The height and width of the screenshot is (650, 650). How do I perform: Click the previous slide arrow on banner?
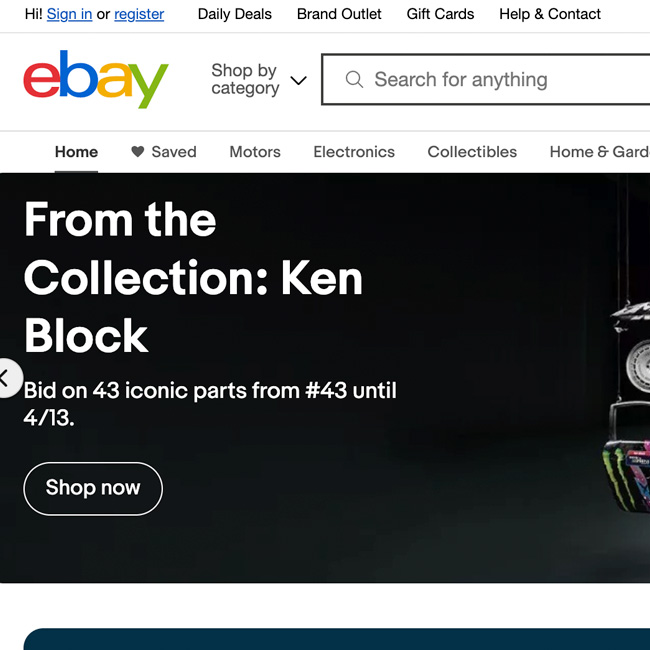(6, 378)
